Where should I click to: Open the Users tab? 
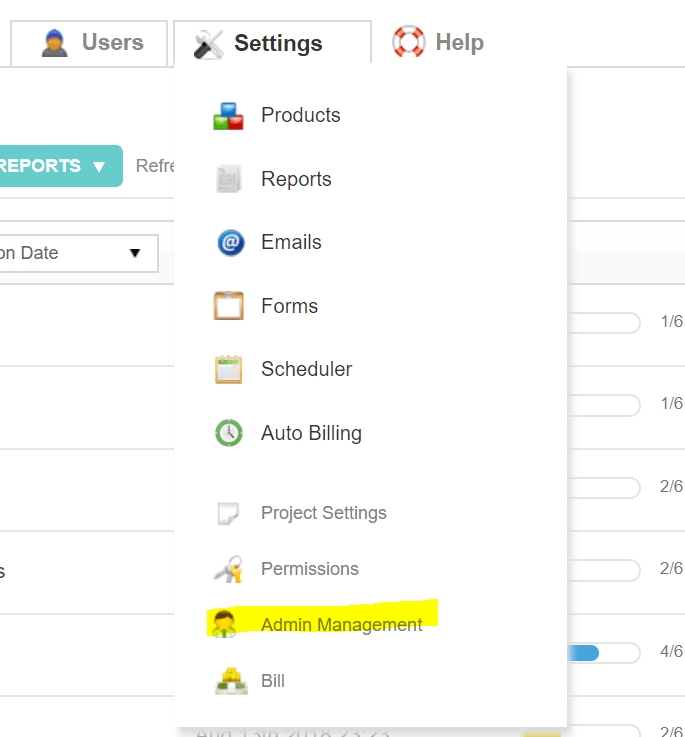click(92, 43)
